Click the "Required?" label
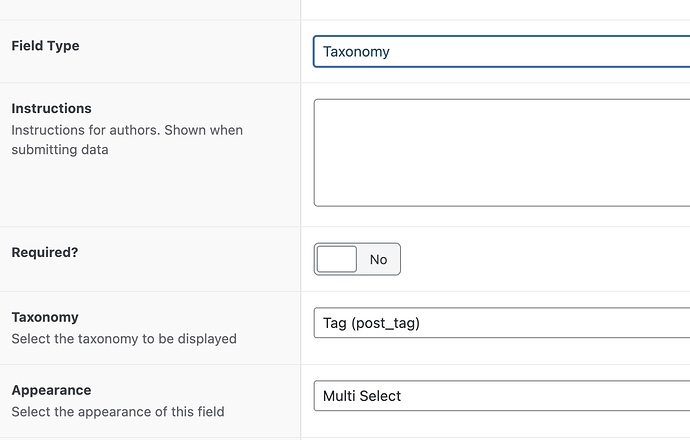 tap(44, 252)
